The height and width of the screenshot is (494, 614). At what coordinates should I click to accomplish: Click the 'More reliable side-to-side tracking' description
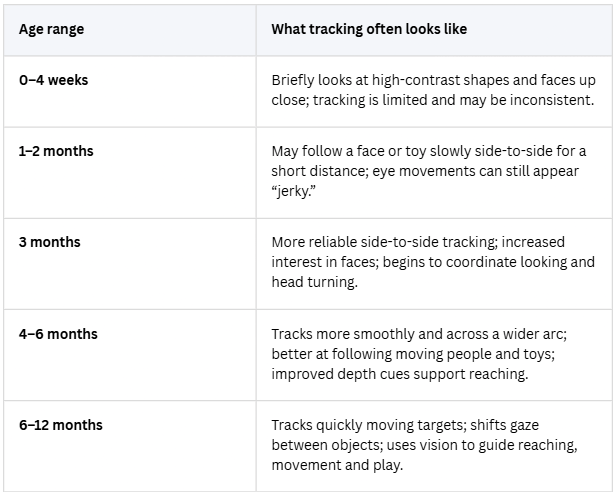(433, 262)
